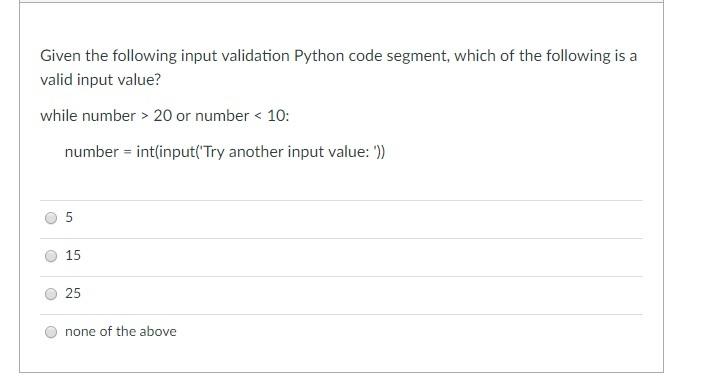Click the '10:' at end of while line
This screenshot has width=721, height=391.
coord(278,115)
